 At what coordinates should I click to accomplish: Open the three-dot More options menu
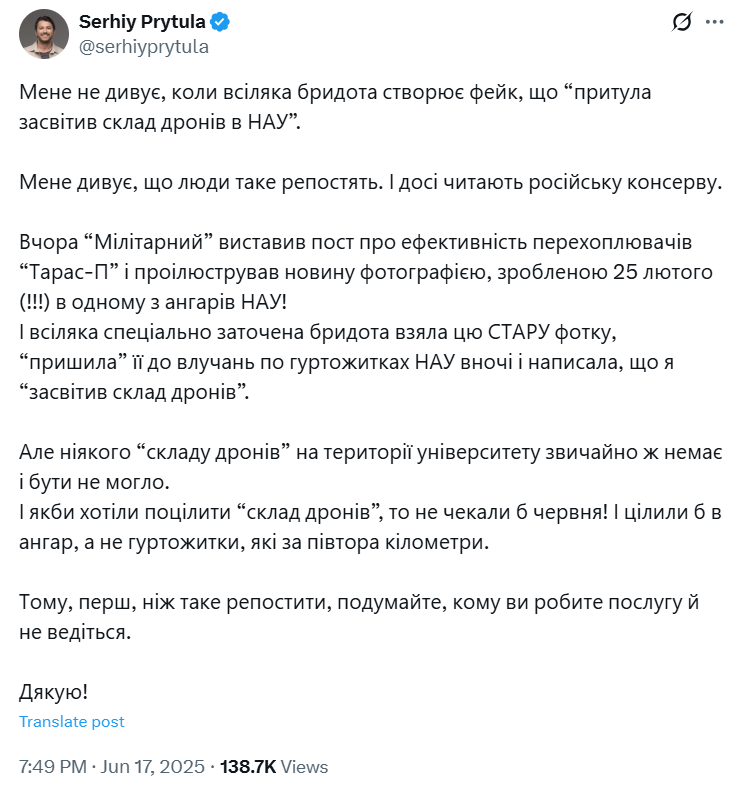point(713,22)
